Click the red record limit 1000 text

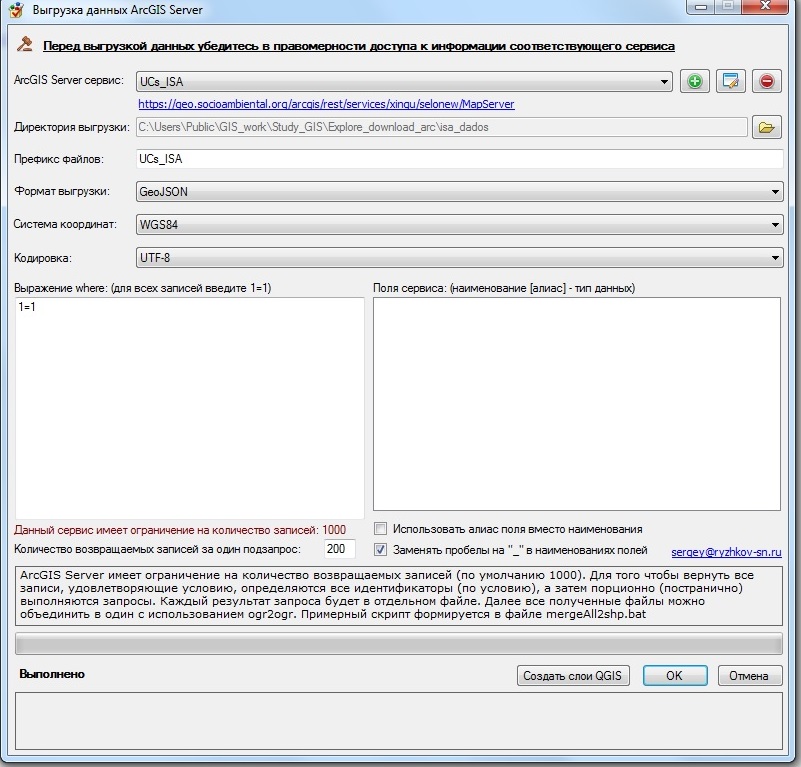[x=180, y=530]
